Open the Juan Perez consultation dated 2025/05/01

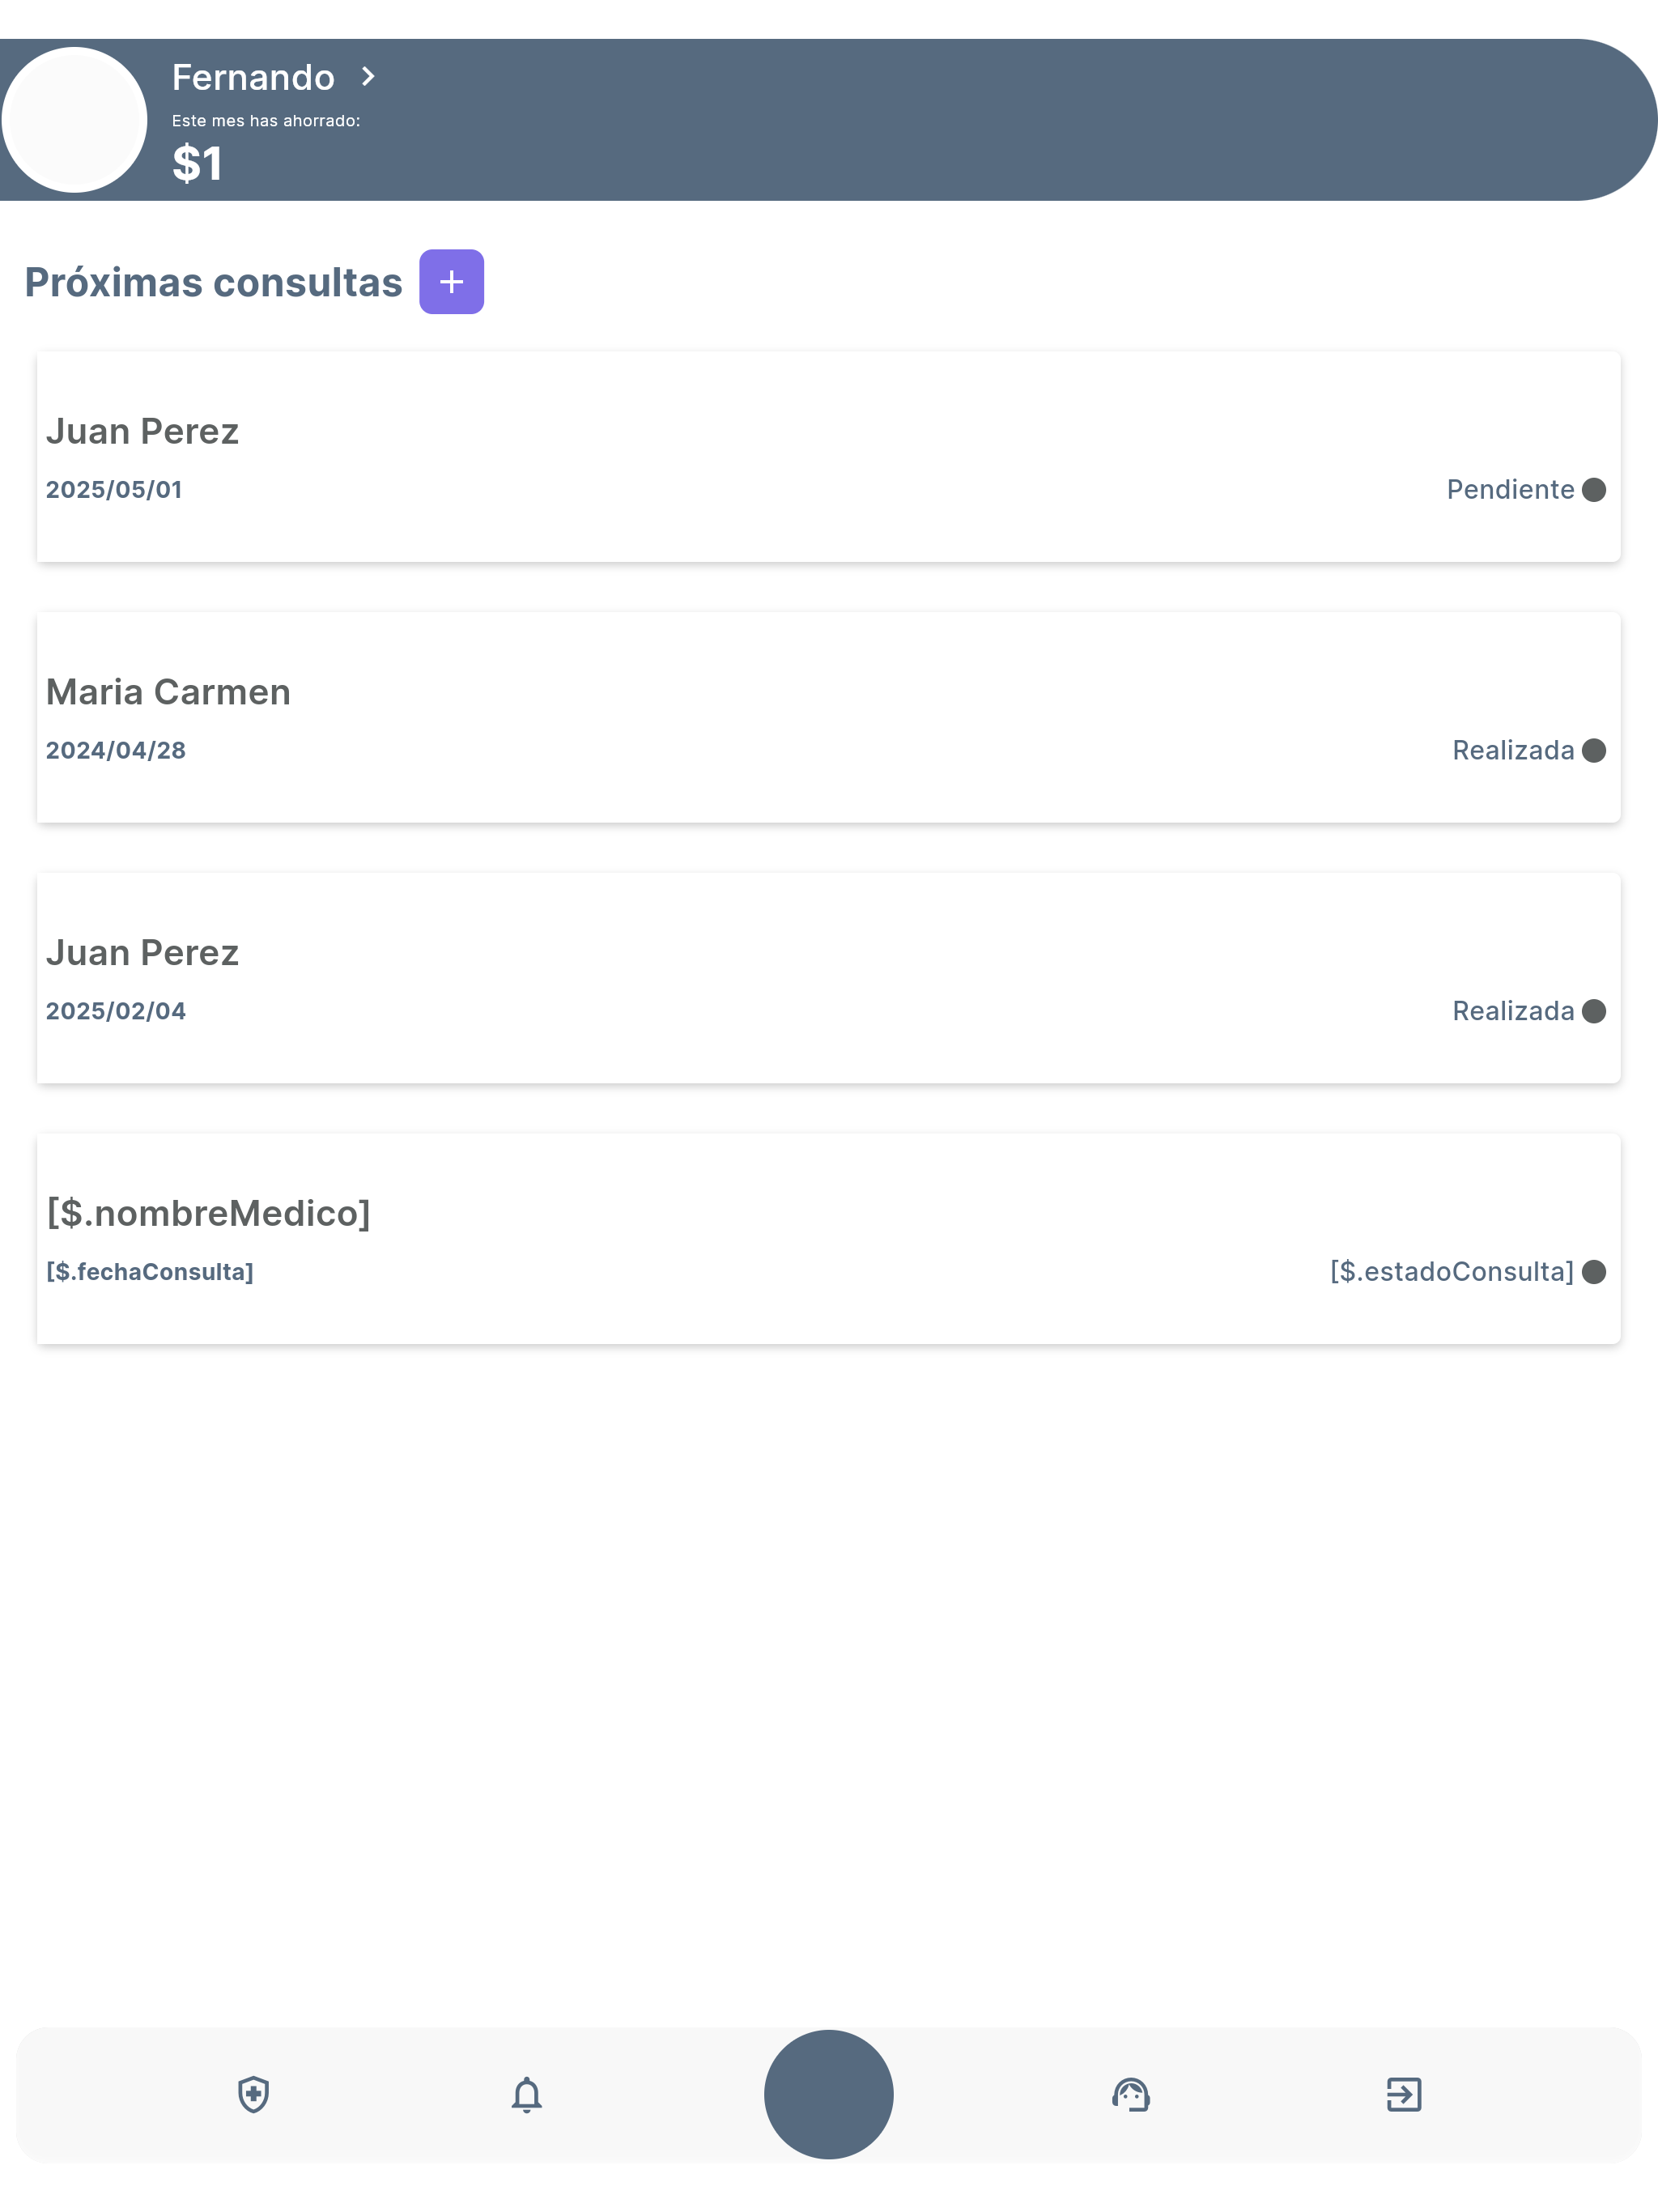tap(829, 456)
